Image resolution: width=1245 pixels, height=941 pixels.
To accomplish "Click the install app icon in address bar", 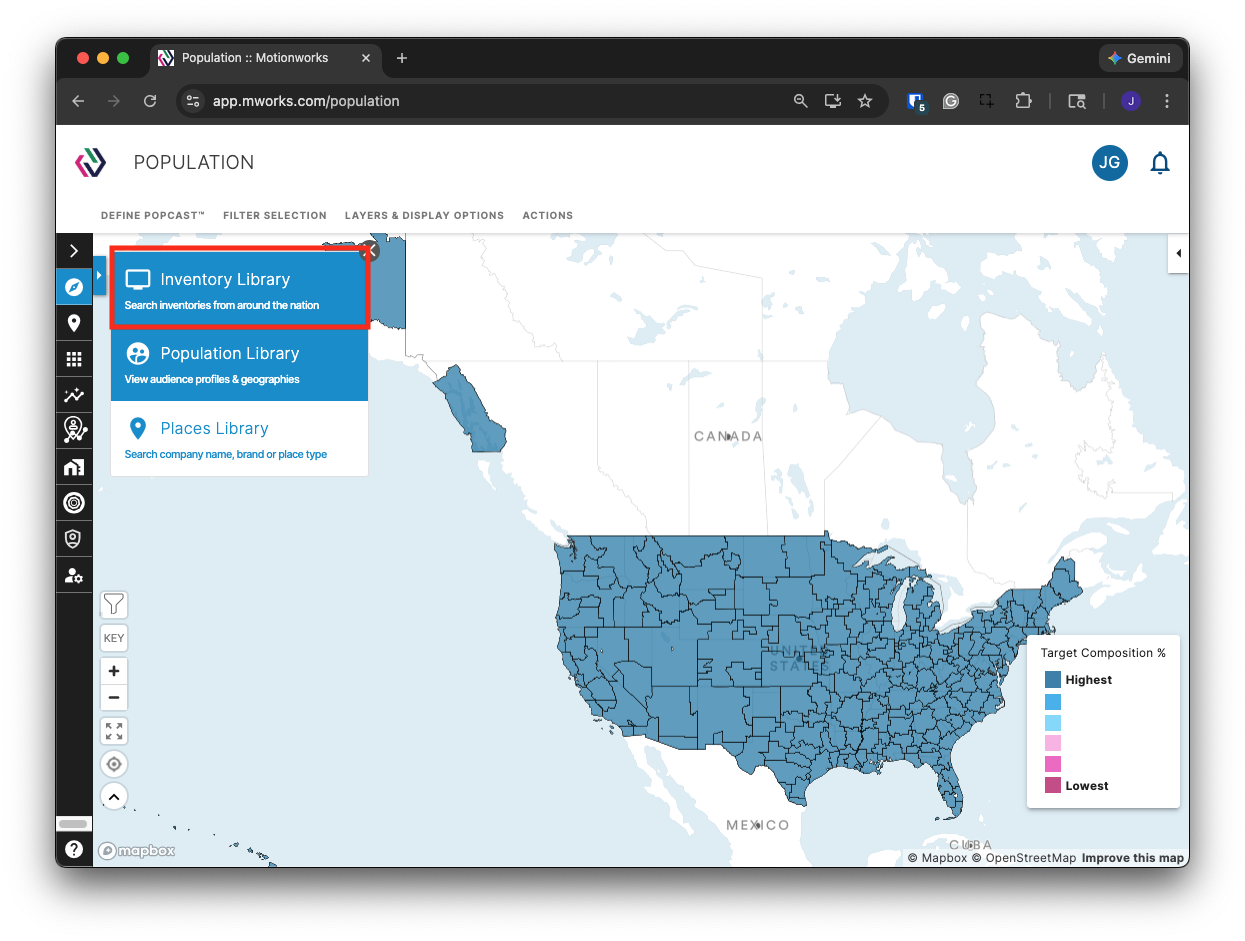I will point(832,101).
